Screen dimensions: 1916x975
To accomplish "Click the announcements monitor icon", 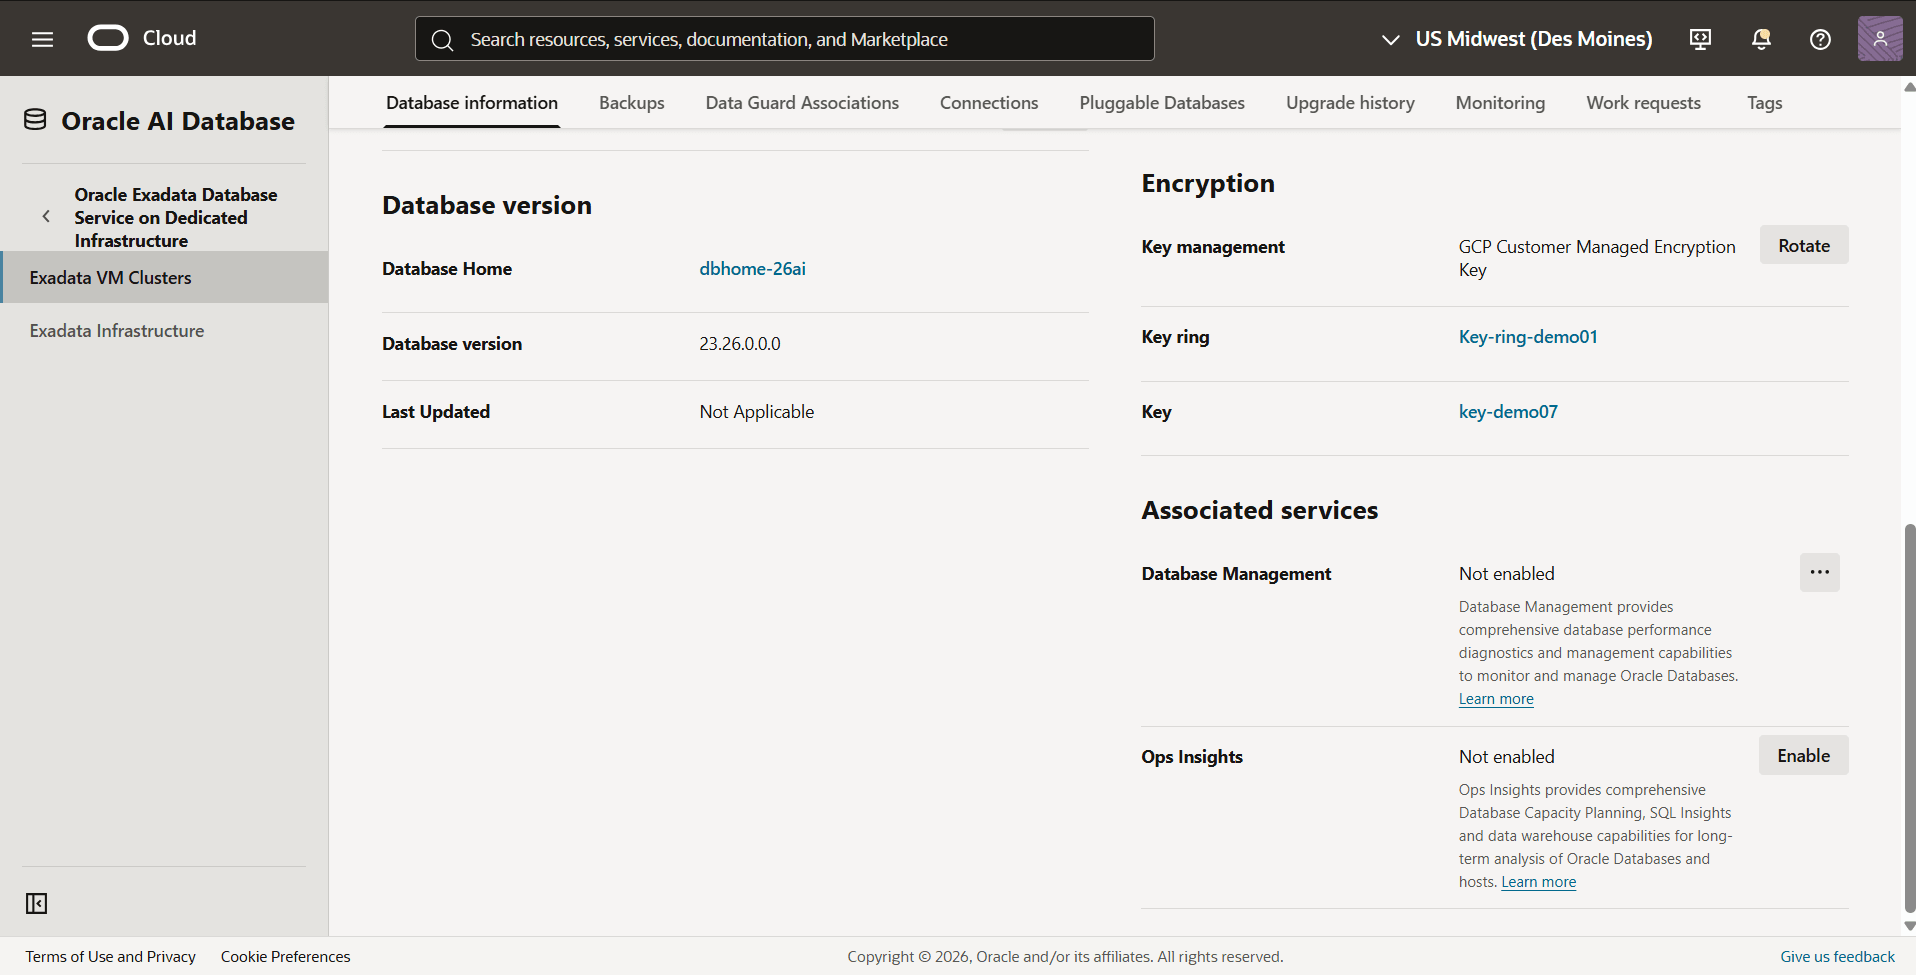I will [x=1700, y=39].
